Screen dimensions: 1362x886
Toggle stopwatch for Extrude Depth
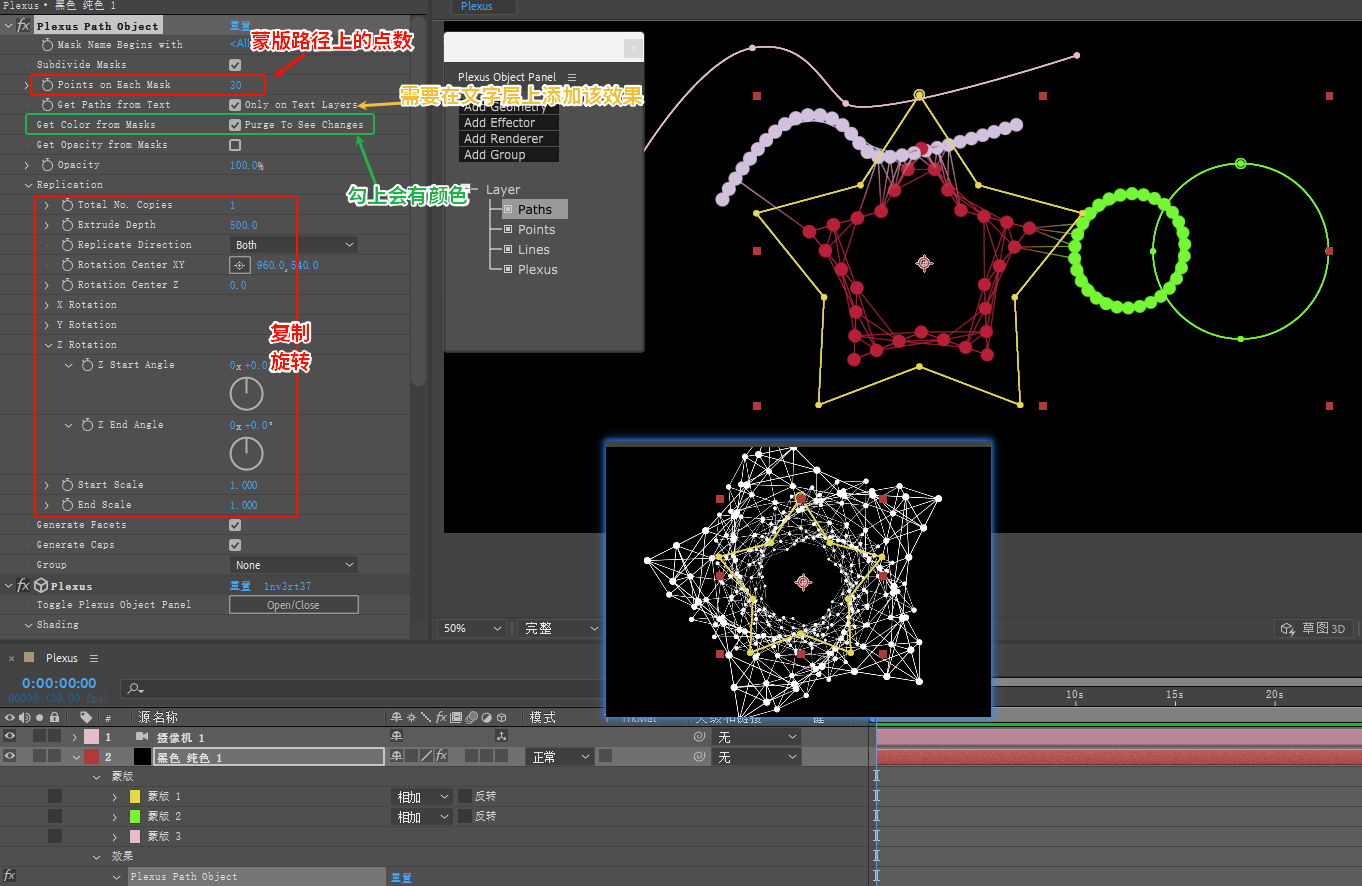[67, 225]
